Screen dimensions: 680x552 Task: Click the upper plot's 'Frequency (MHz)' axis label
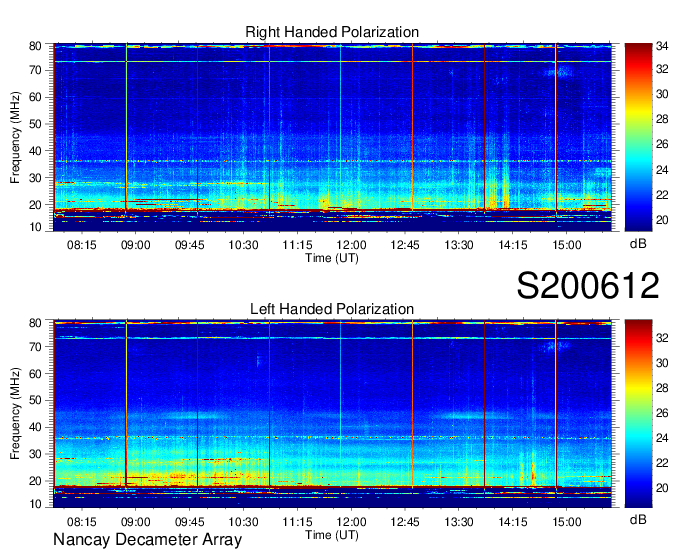(x=15, y=137)
